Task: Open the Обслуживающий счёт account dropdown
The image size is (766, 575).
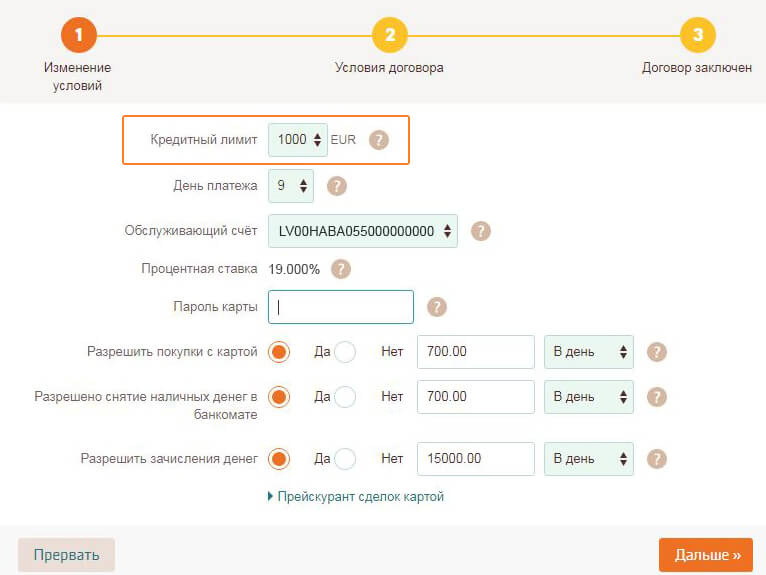Action: (363, 231)
